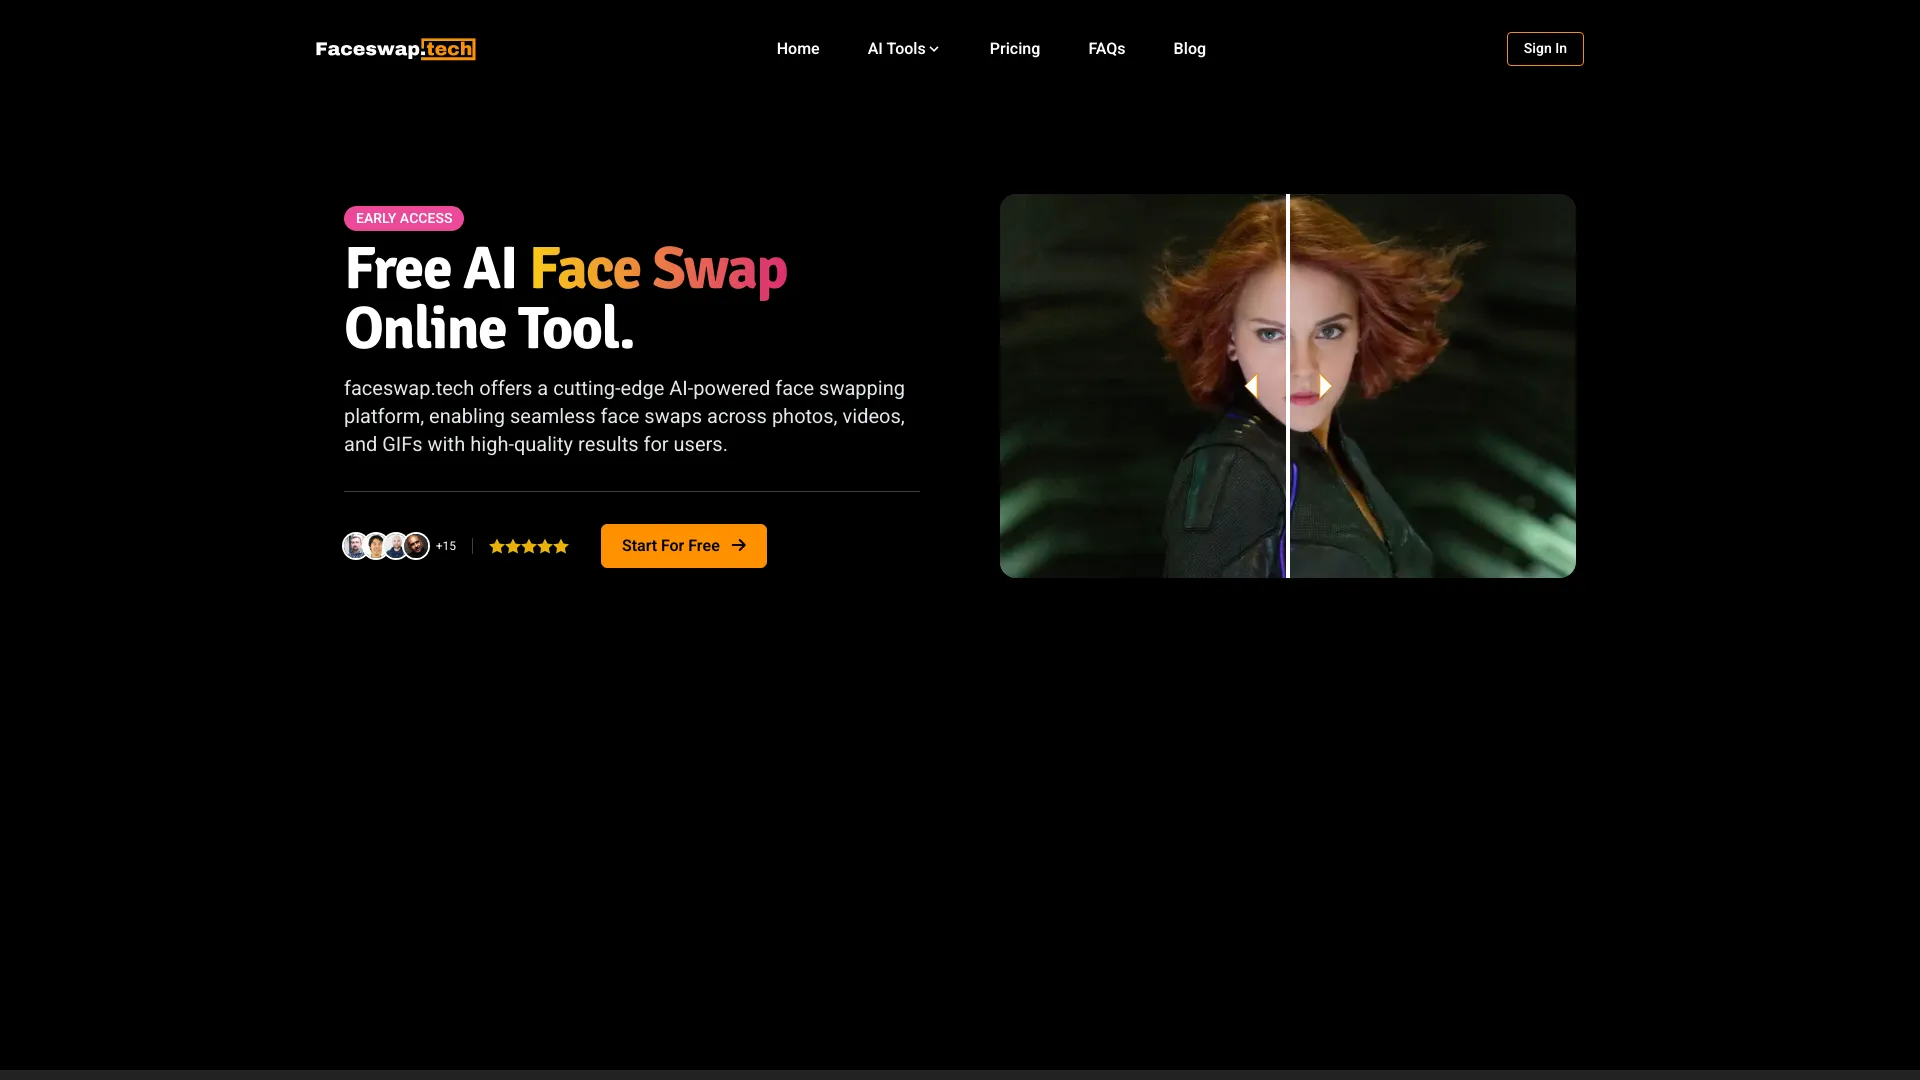The image size is (1920, 1080).
Task: Click the FAQs navigation link
Action: pos(1106,49)
